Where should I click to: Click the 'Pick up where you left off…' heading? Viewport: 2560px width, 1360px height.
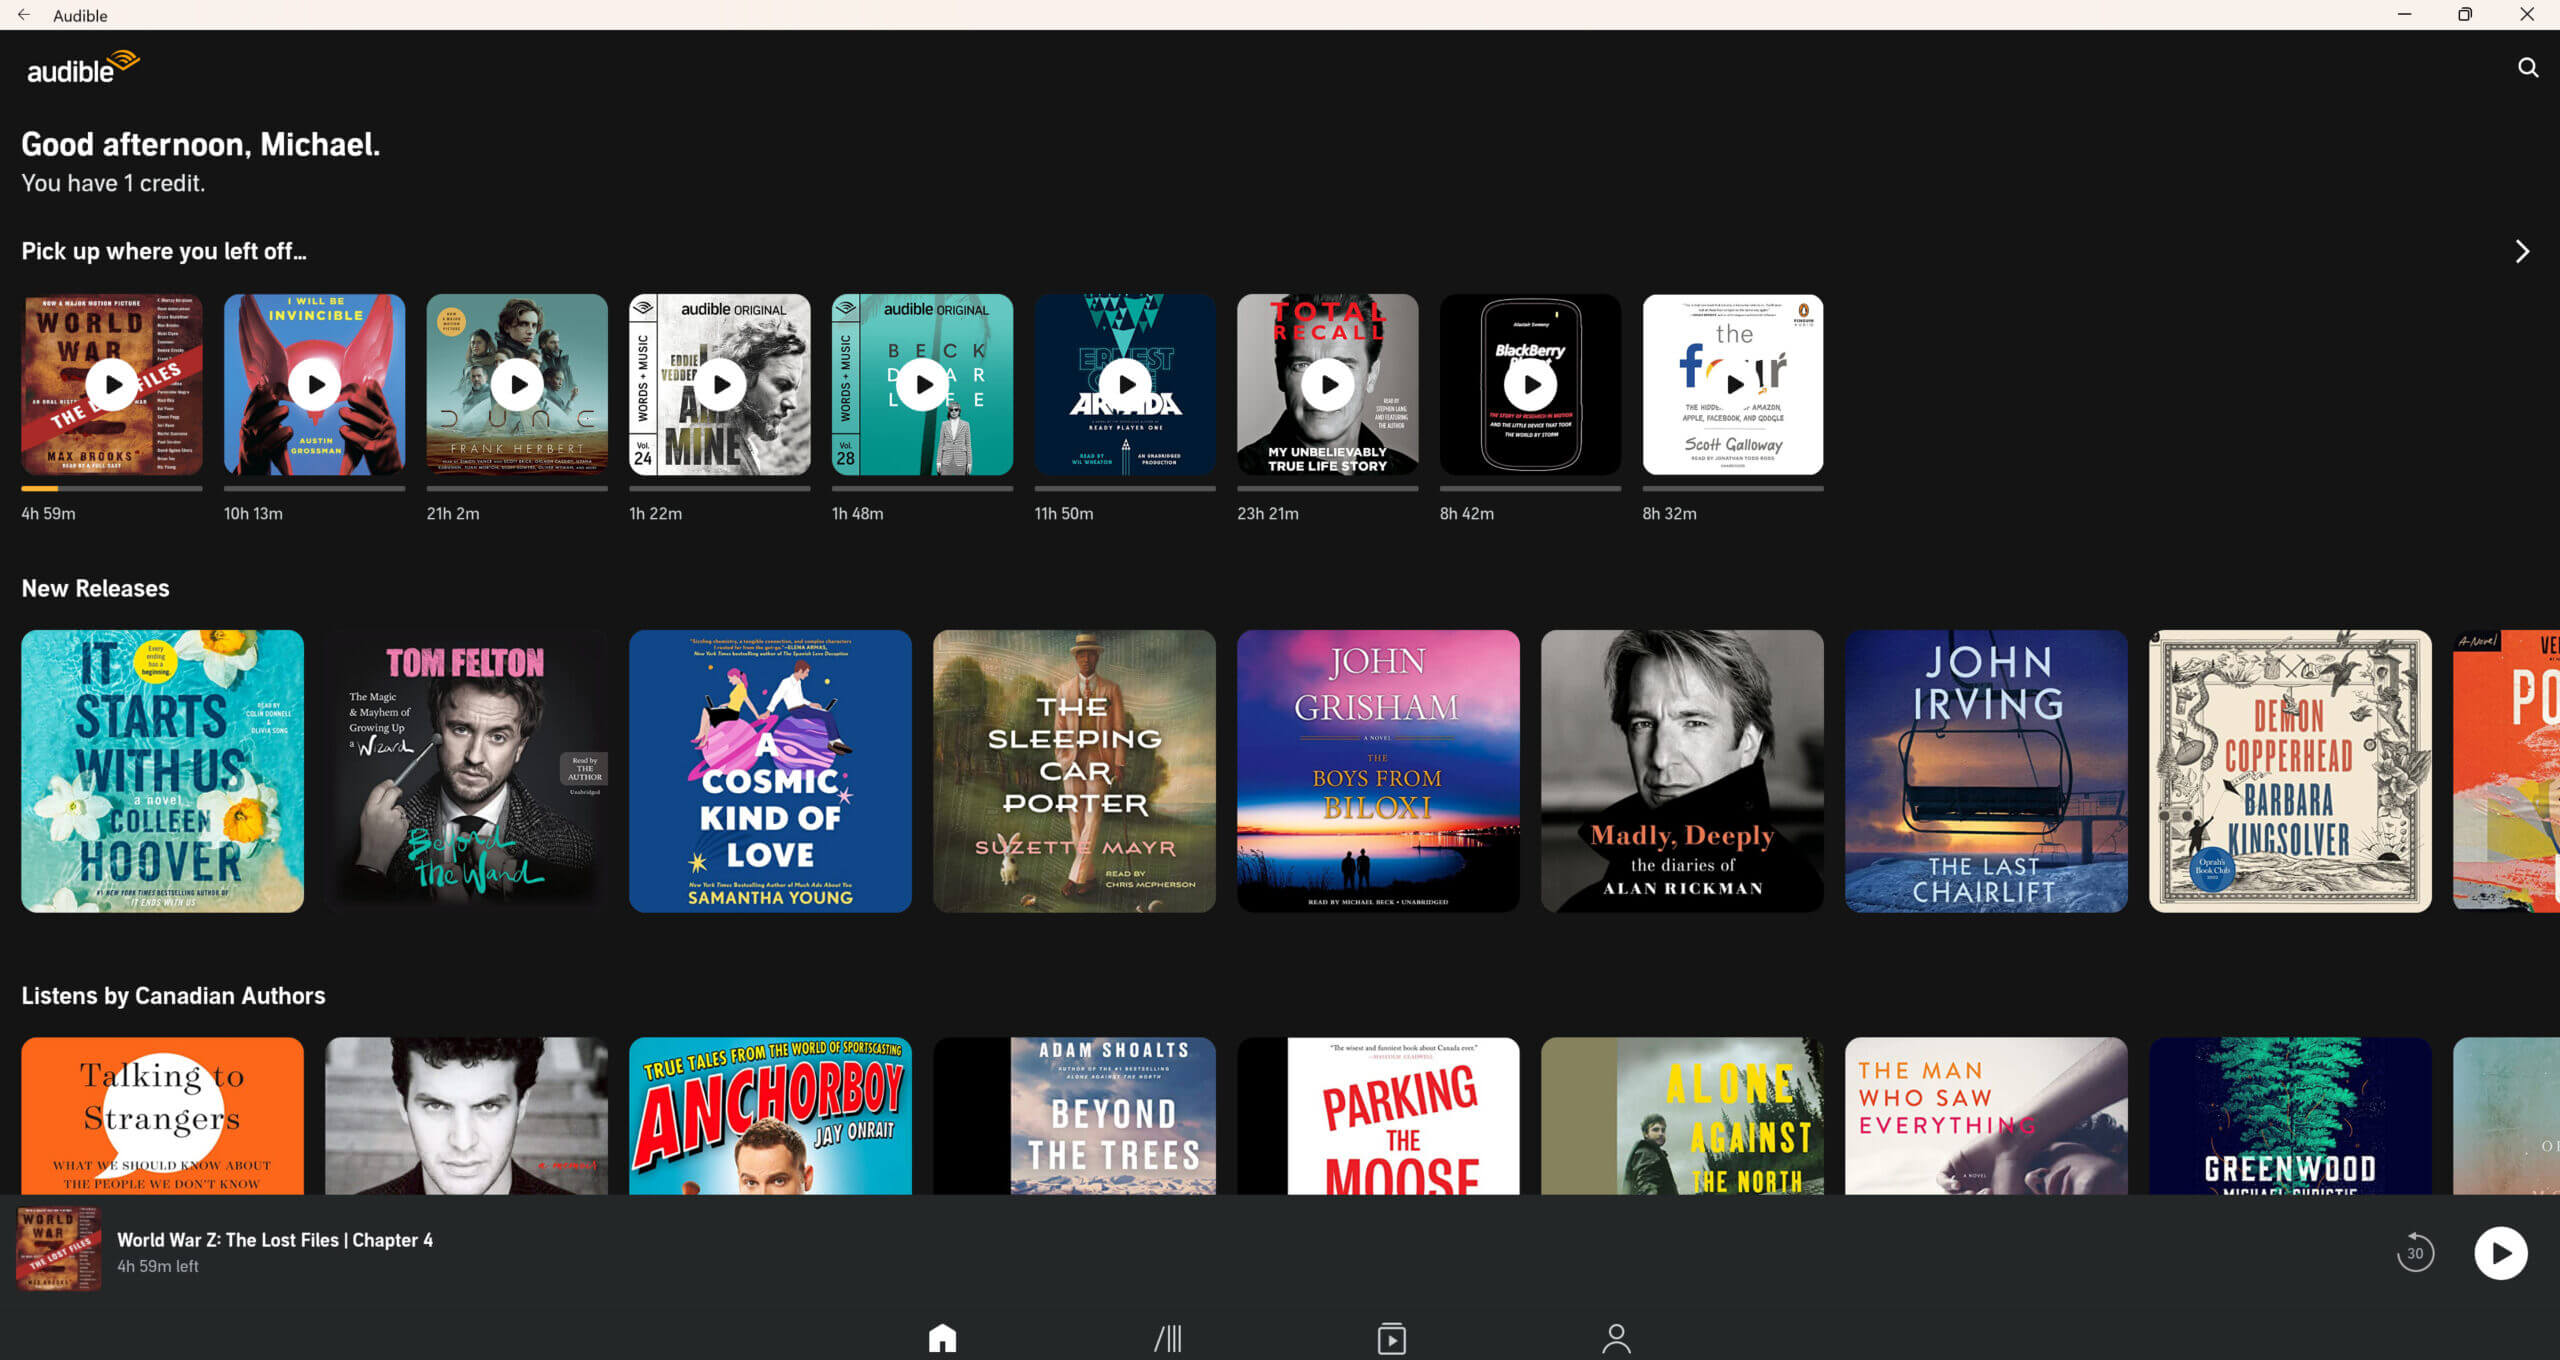(164, 251)
